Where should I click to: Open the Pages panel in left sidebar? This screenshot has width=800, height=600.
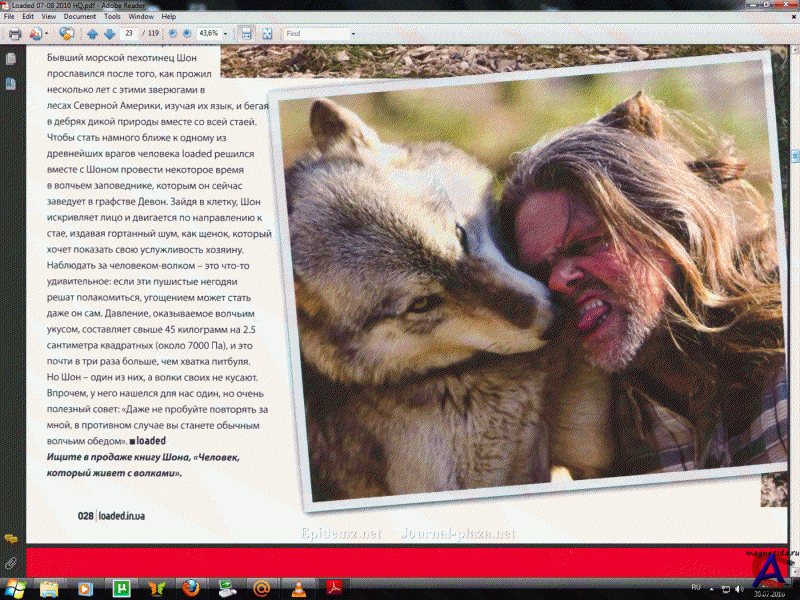click(11, 59)
